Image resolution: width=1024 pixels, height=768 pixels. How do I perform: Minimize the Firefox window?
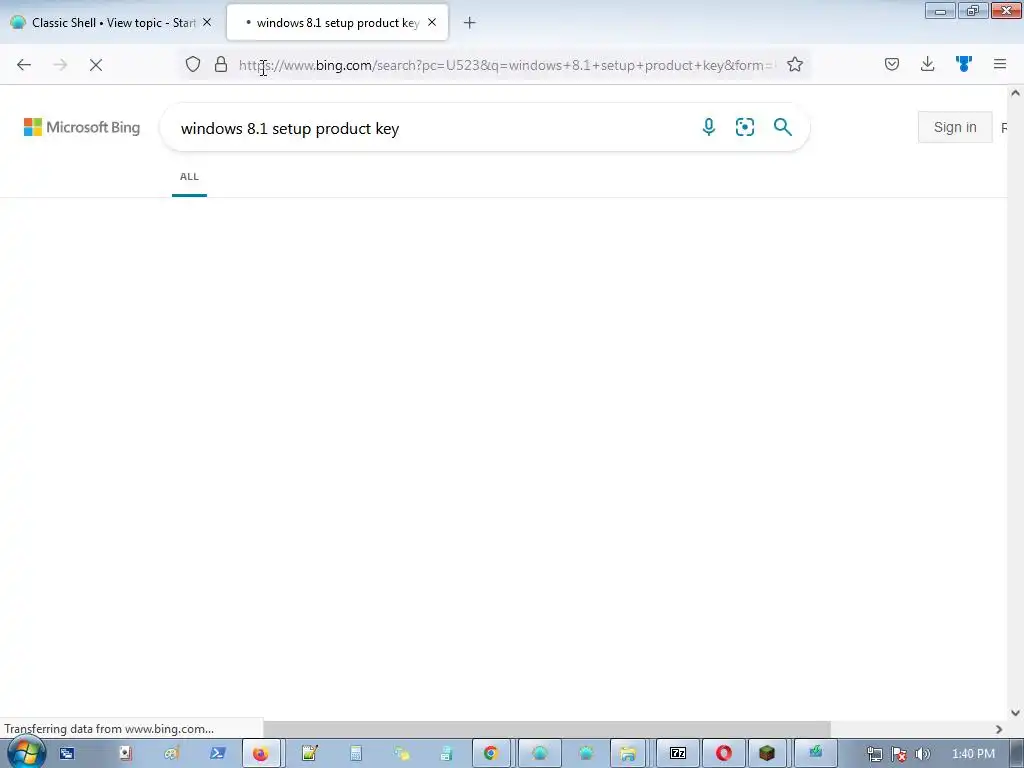coord(940,10)
